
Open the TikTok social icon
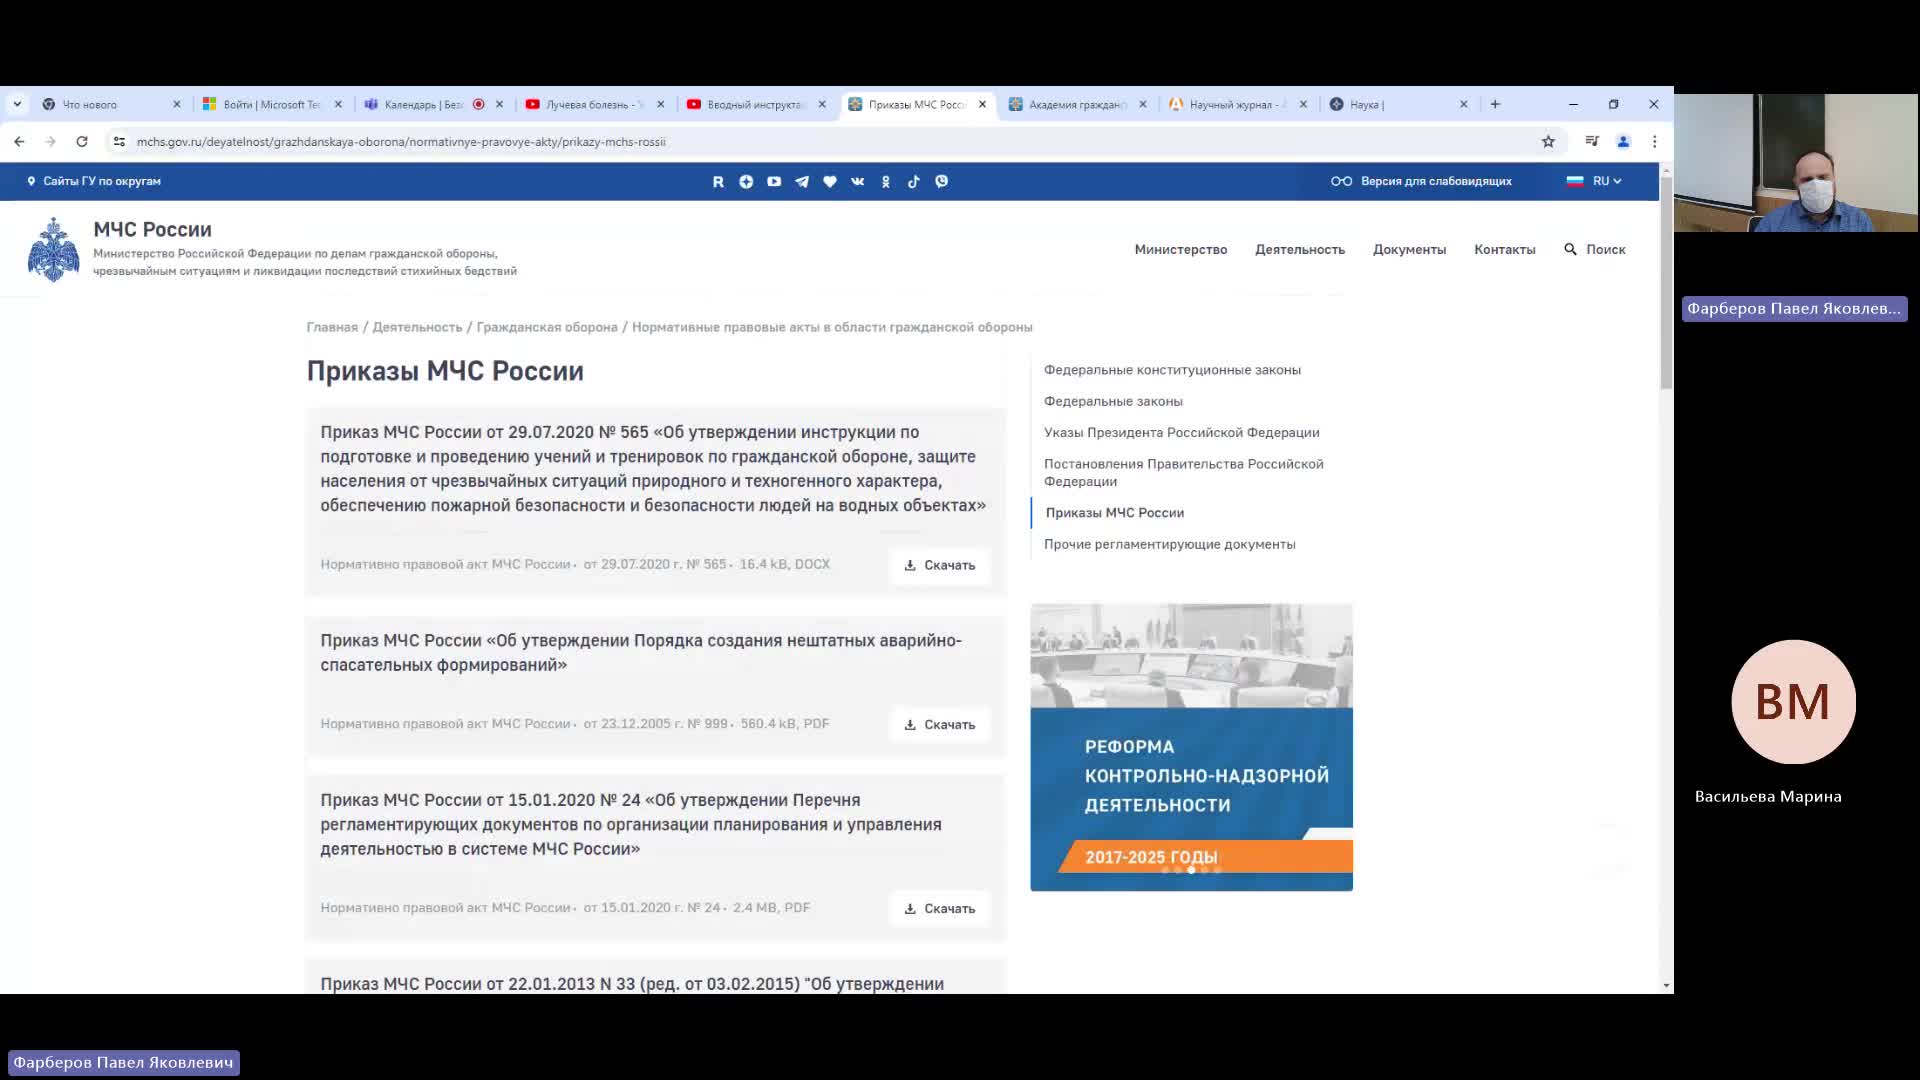(914, 181)
